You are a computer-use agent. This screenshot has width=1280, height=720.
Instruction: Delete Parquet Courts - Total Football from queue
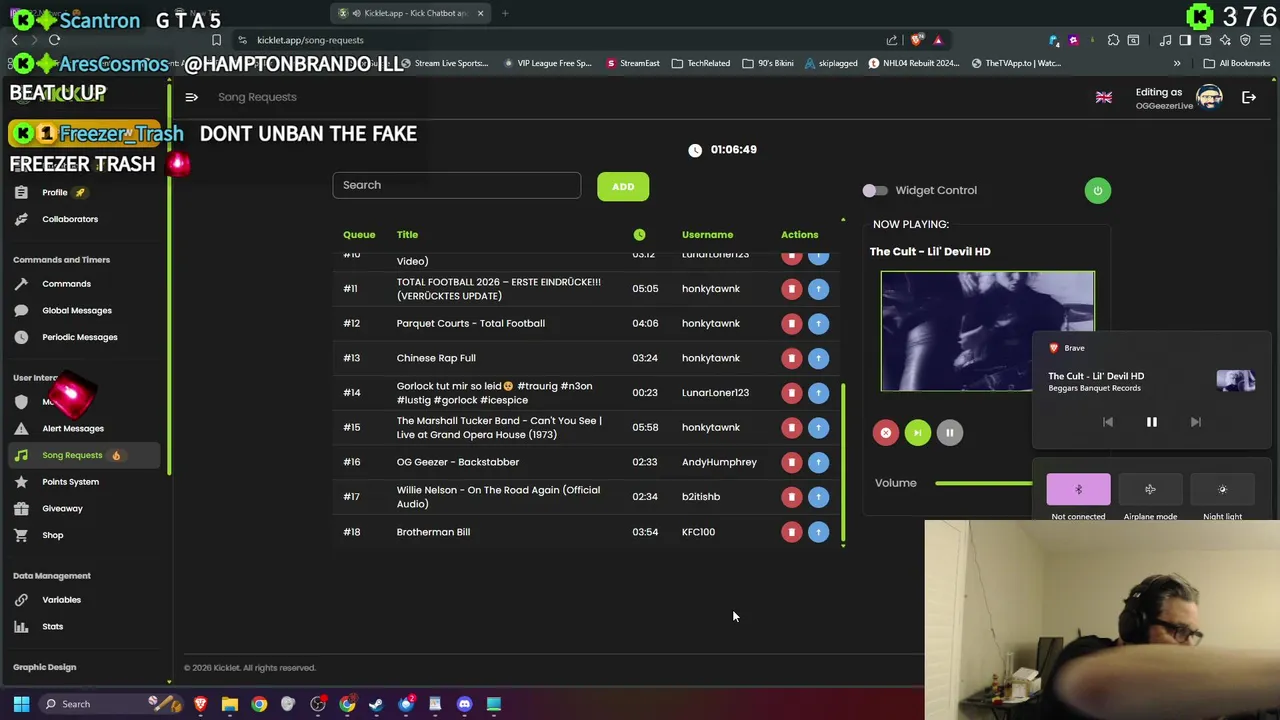pyautogui.click(x=791, y=323)
